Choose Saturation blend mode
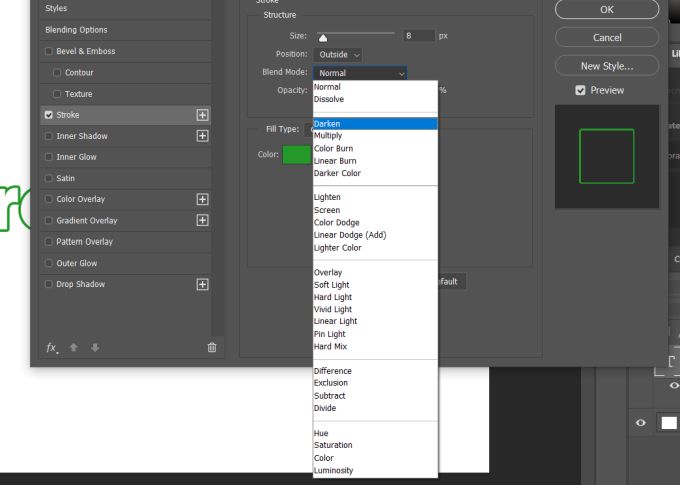Image resolution: width=680 pixels, height=485 pixels. tap(375, 445)
